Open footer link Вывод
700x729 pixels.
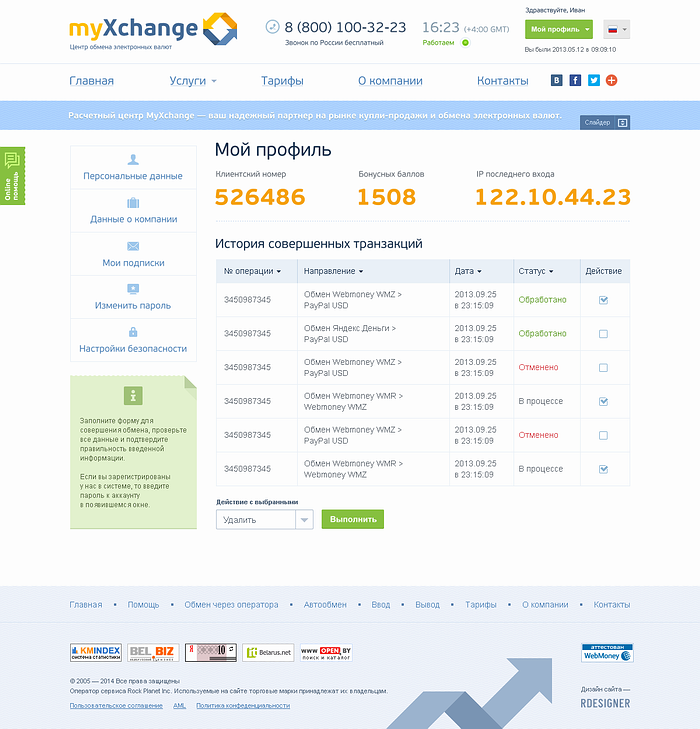pos(428,605)
